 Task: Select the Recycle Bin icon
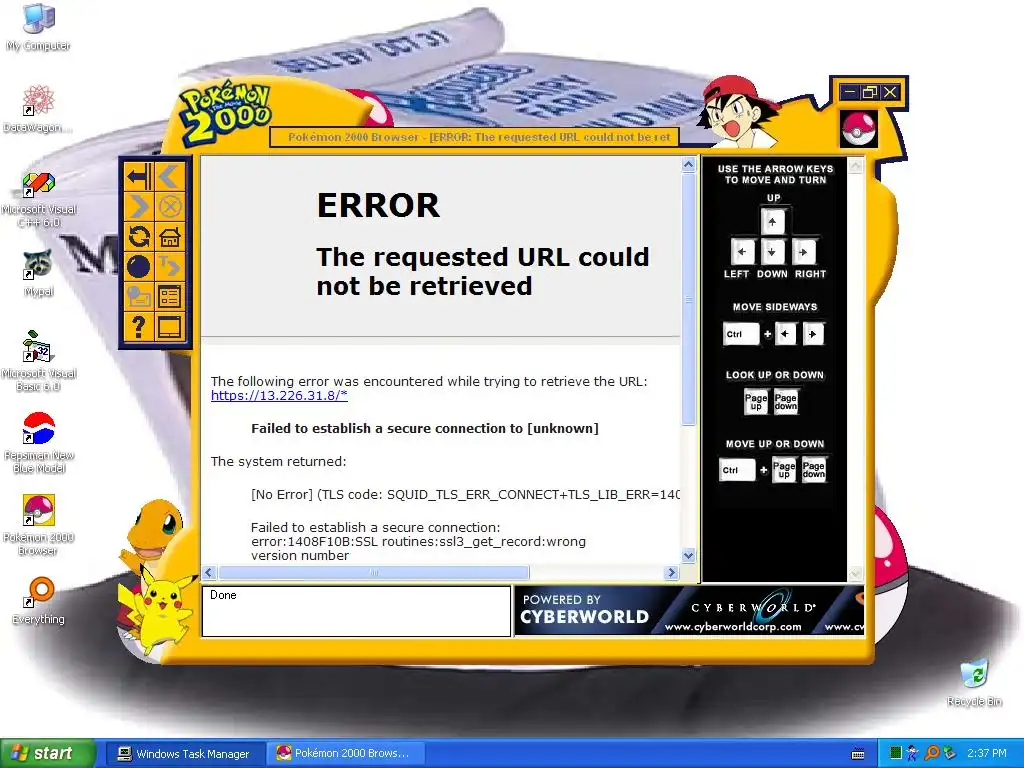point(974,682)
